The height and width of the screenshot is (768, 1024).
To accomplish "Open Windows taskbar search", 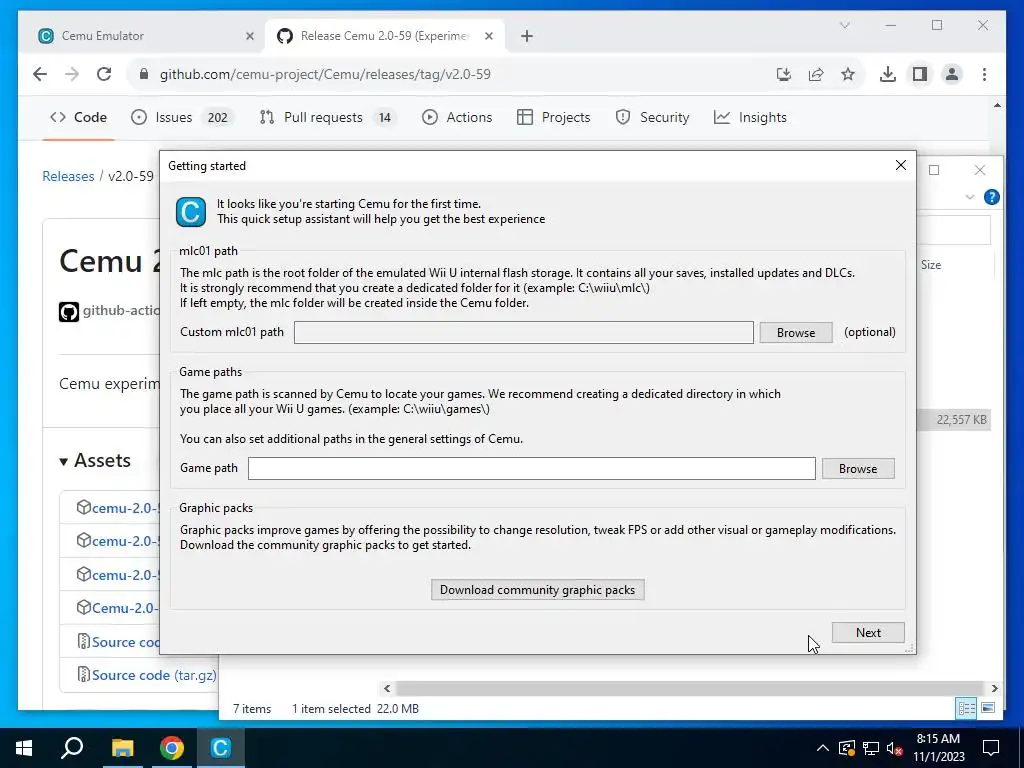I will pyautogui.click(x=72, y=748).
